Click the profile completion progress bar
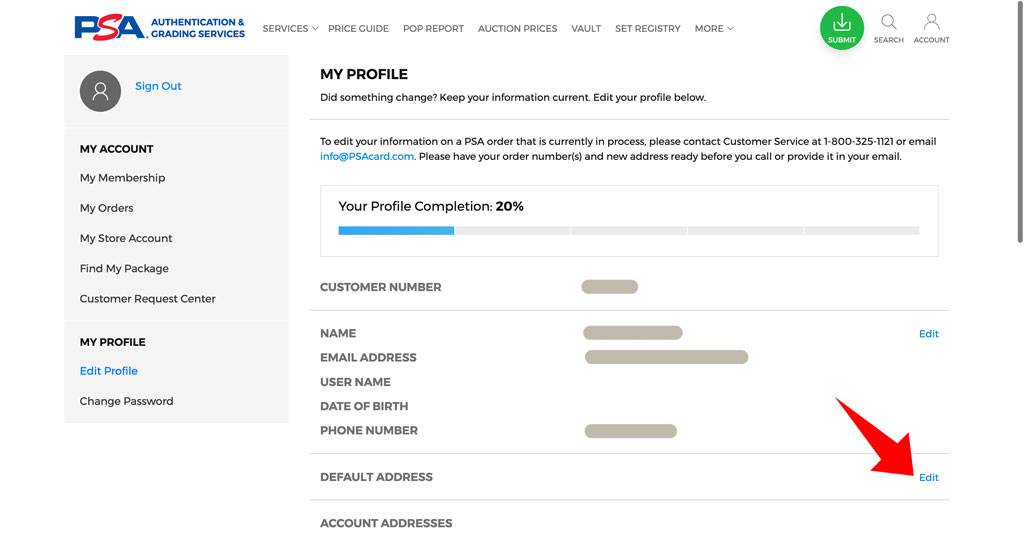Viewport: 1024px width, 542px height. [629, 231]
